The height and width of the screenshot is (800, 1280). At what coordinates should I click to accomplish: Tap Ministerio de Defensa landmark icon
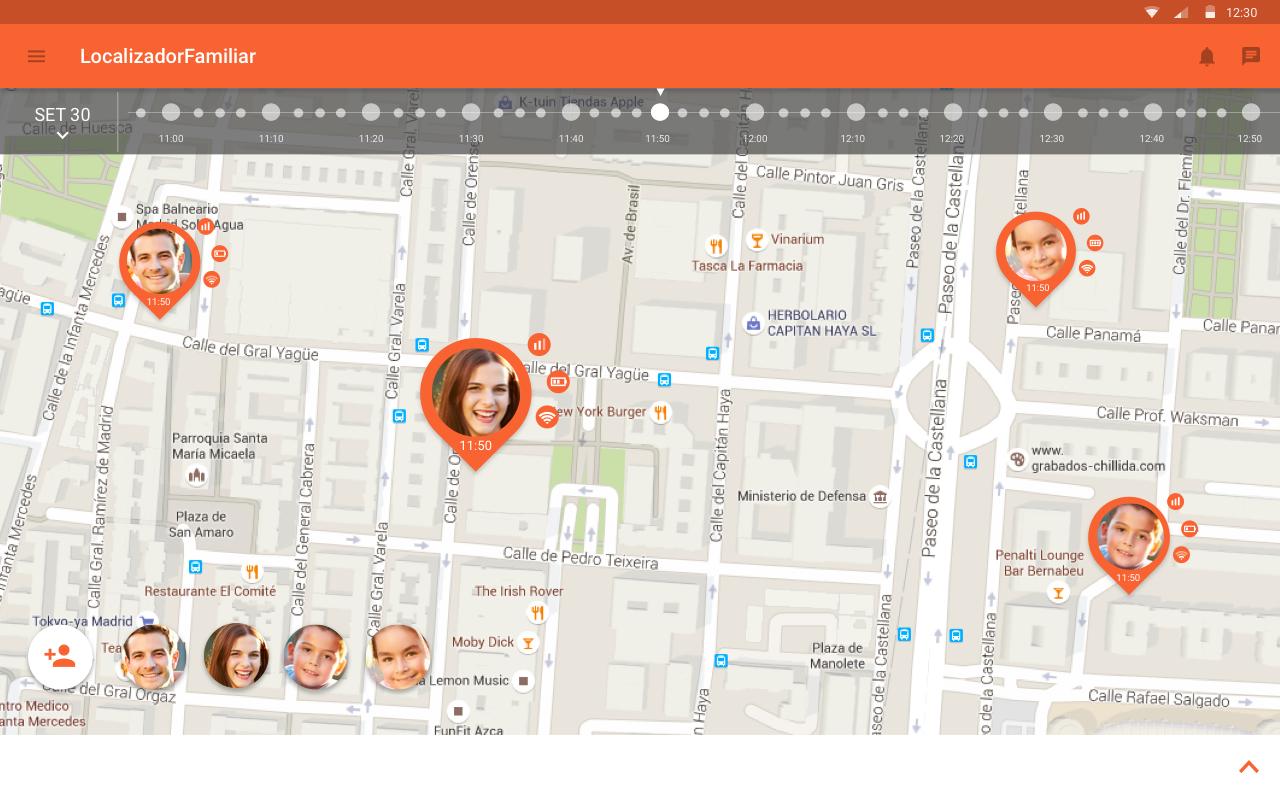tap(880, 497)
